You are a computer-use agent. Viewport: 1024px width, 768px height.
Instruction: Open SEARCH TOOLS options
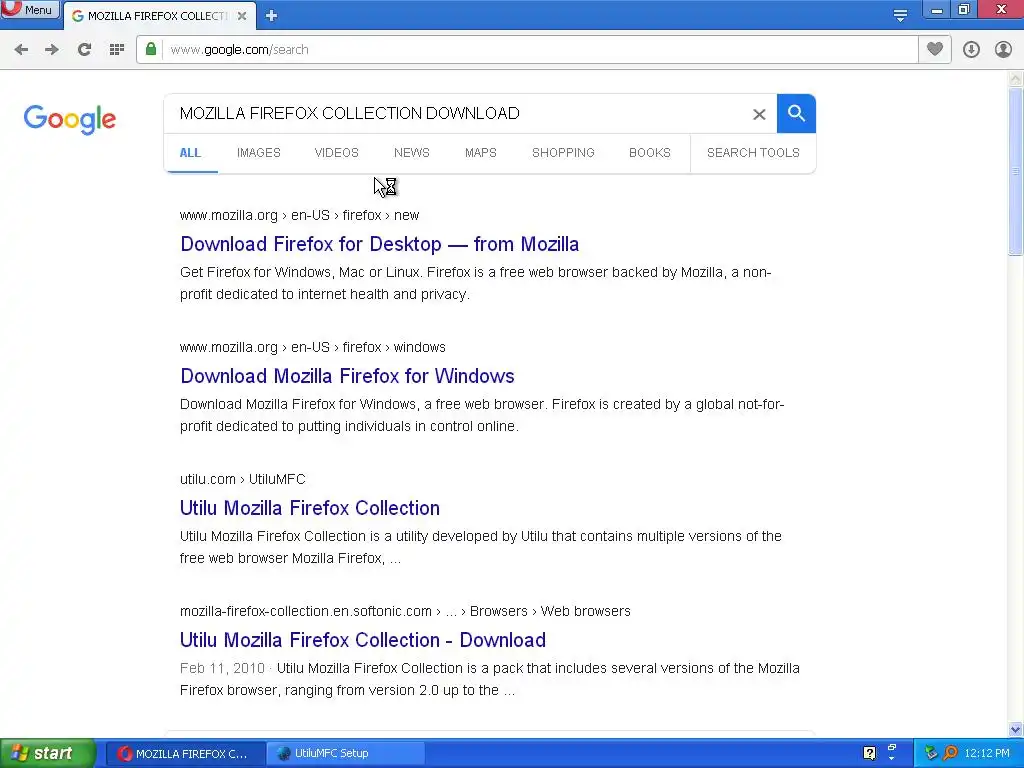coord(753,153)
